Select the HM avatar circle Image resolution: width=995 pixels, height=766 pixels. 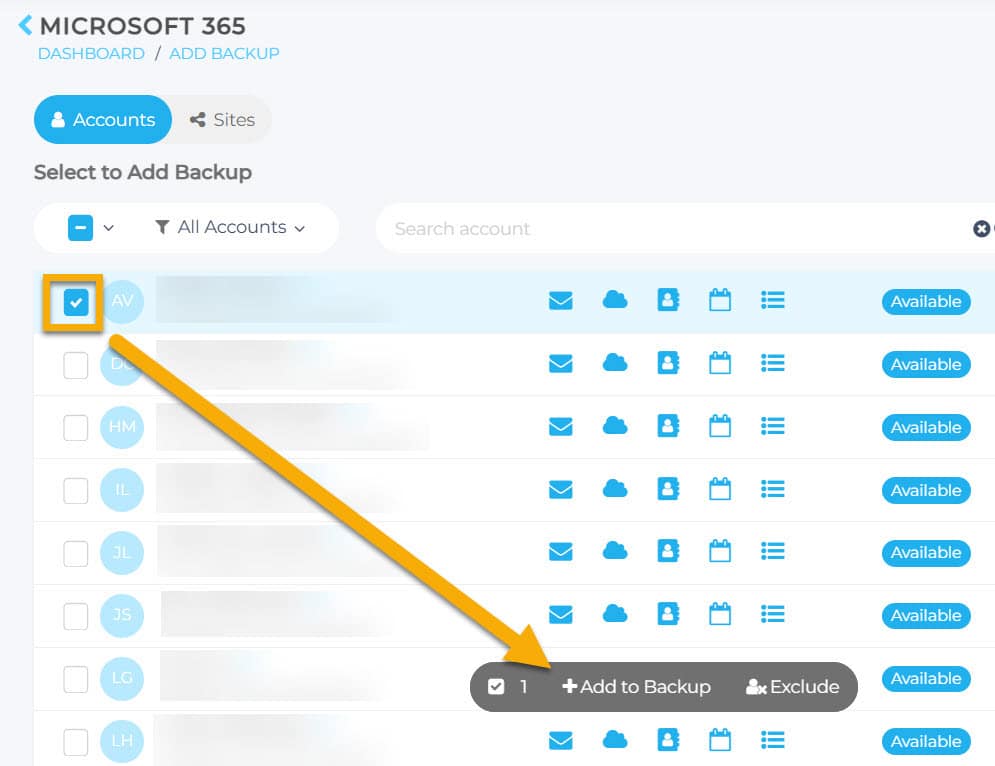(x=122, y=426)
